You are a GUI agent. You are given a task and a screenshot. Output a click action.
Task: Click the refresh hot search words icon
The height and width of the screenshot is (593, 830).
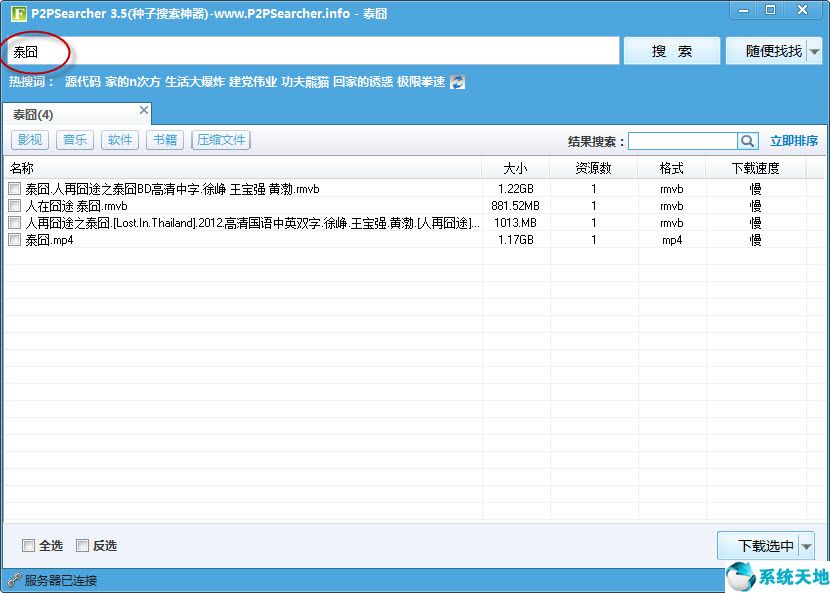coord(457,82)
